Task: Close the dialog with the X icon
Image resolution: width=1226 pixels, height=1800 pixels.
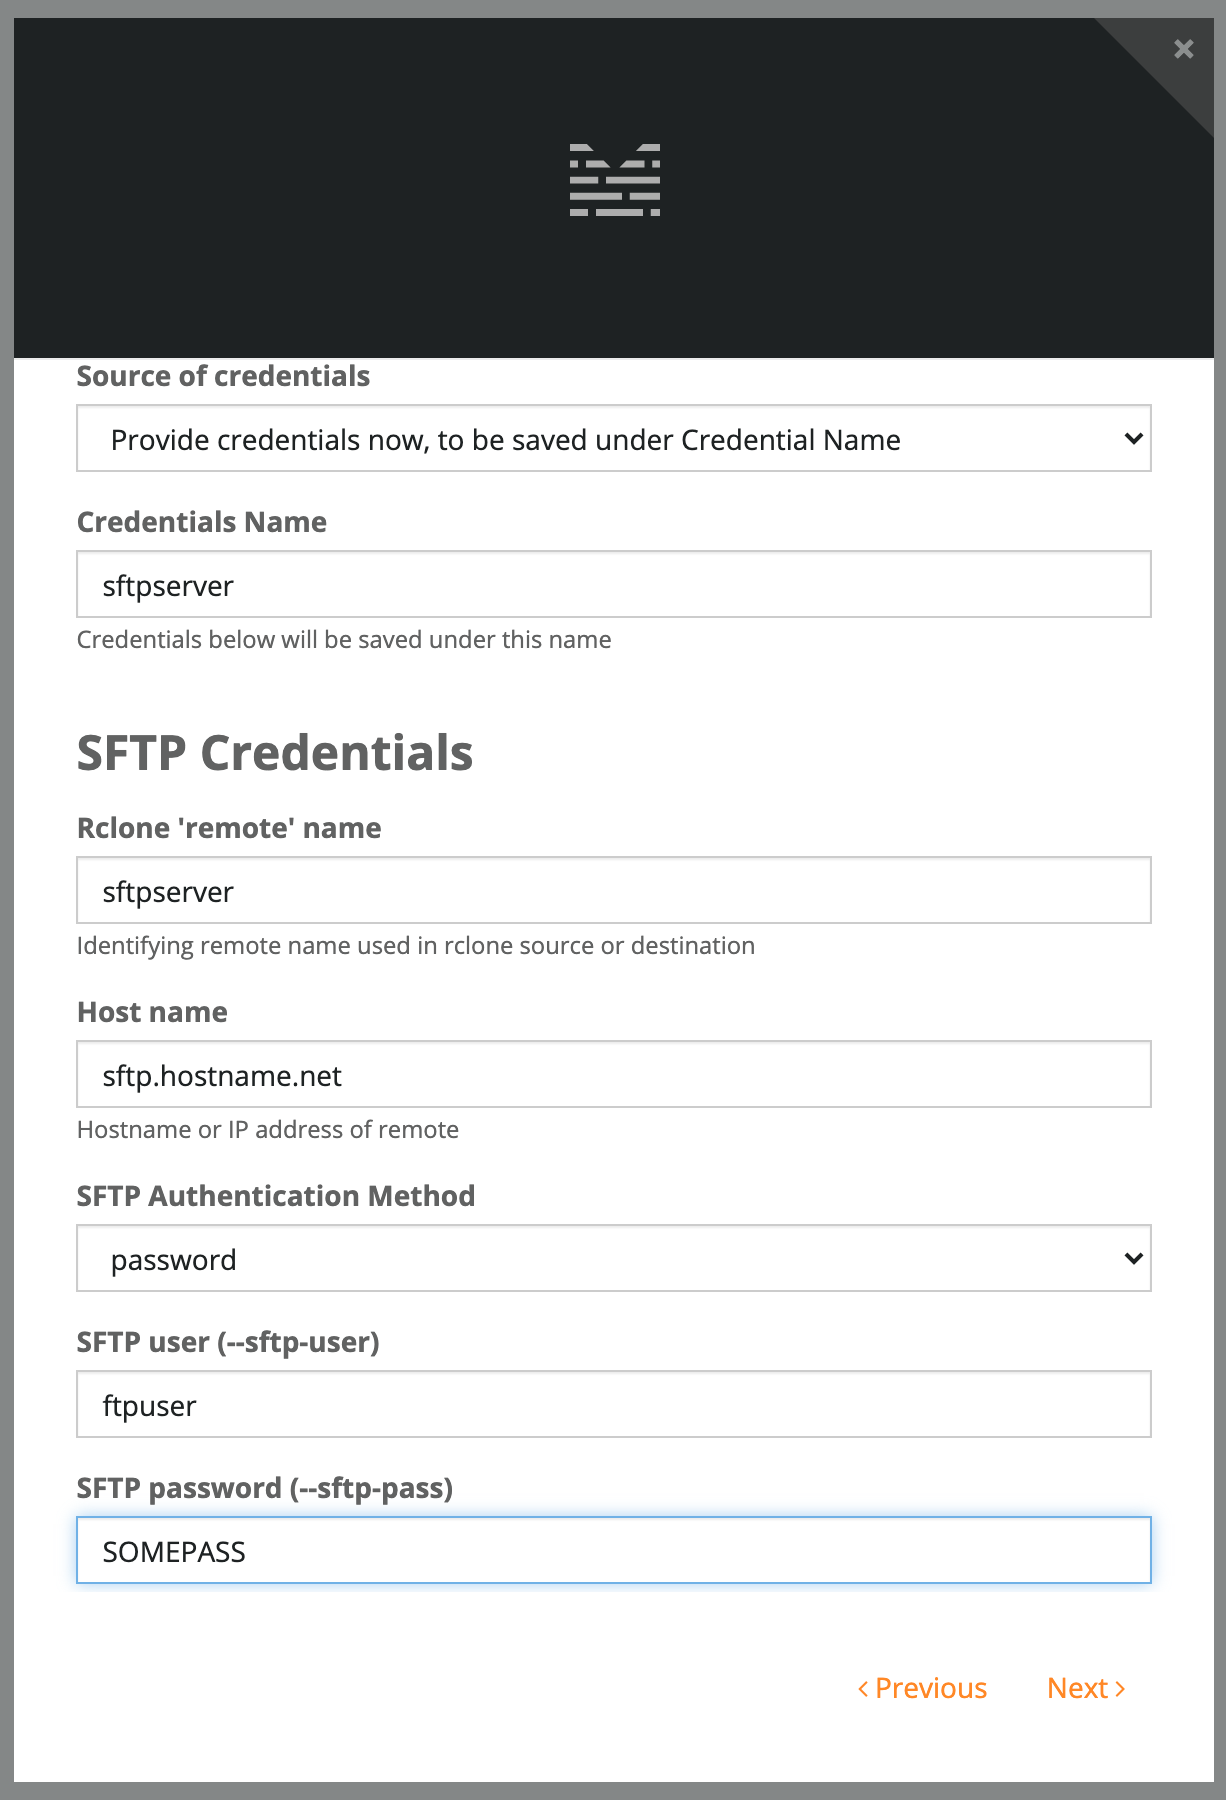Action: [x=1183, y=49]
